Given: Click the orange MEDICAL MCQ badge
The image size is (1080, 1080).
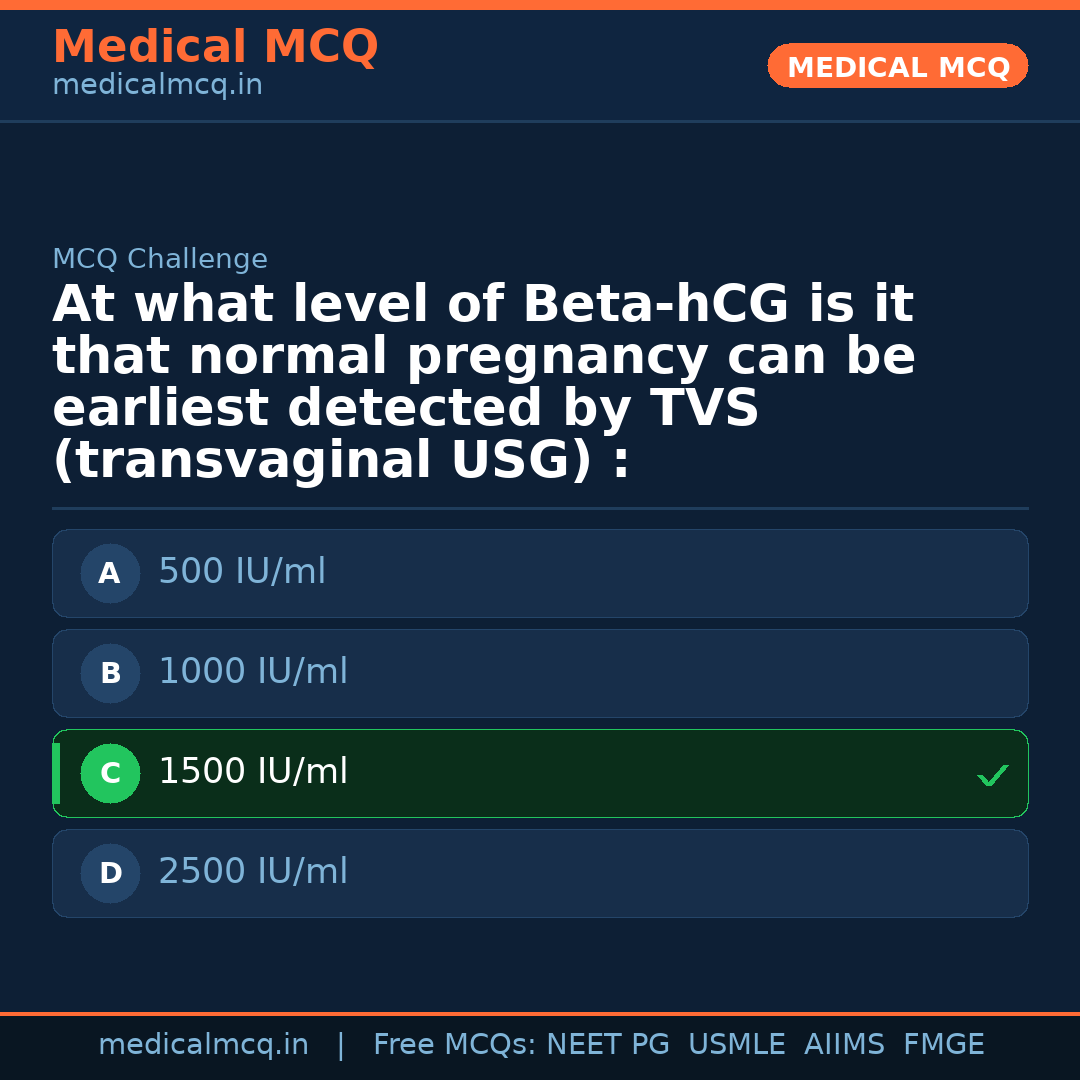Looking at the screenshot, I should pos(897,67).
